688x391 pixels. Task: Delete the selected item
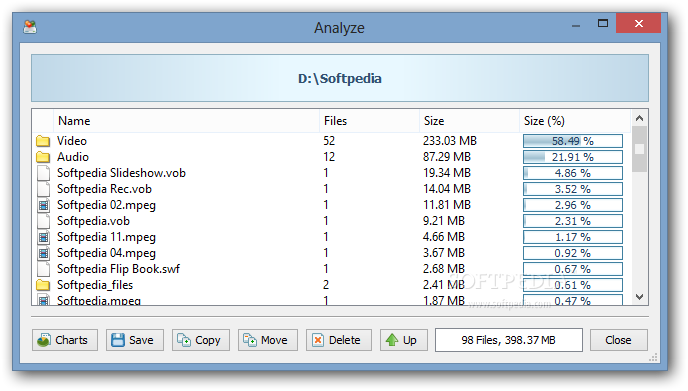pos(339,340)
